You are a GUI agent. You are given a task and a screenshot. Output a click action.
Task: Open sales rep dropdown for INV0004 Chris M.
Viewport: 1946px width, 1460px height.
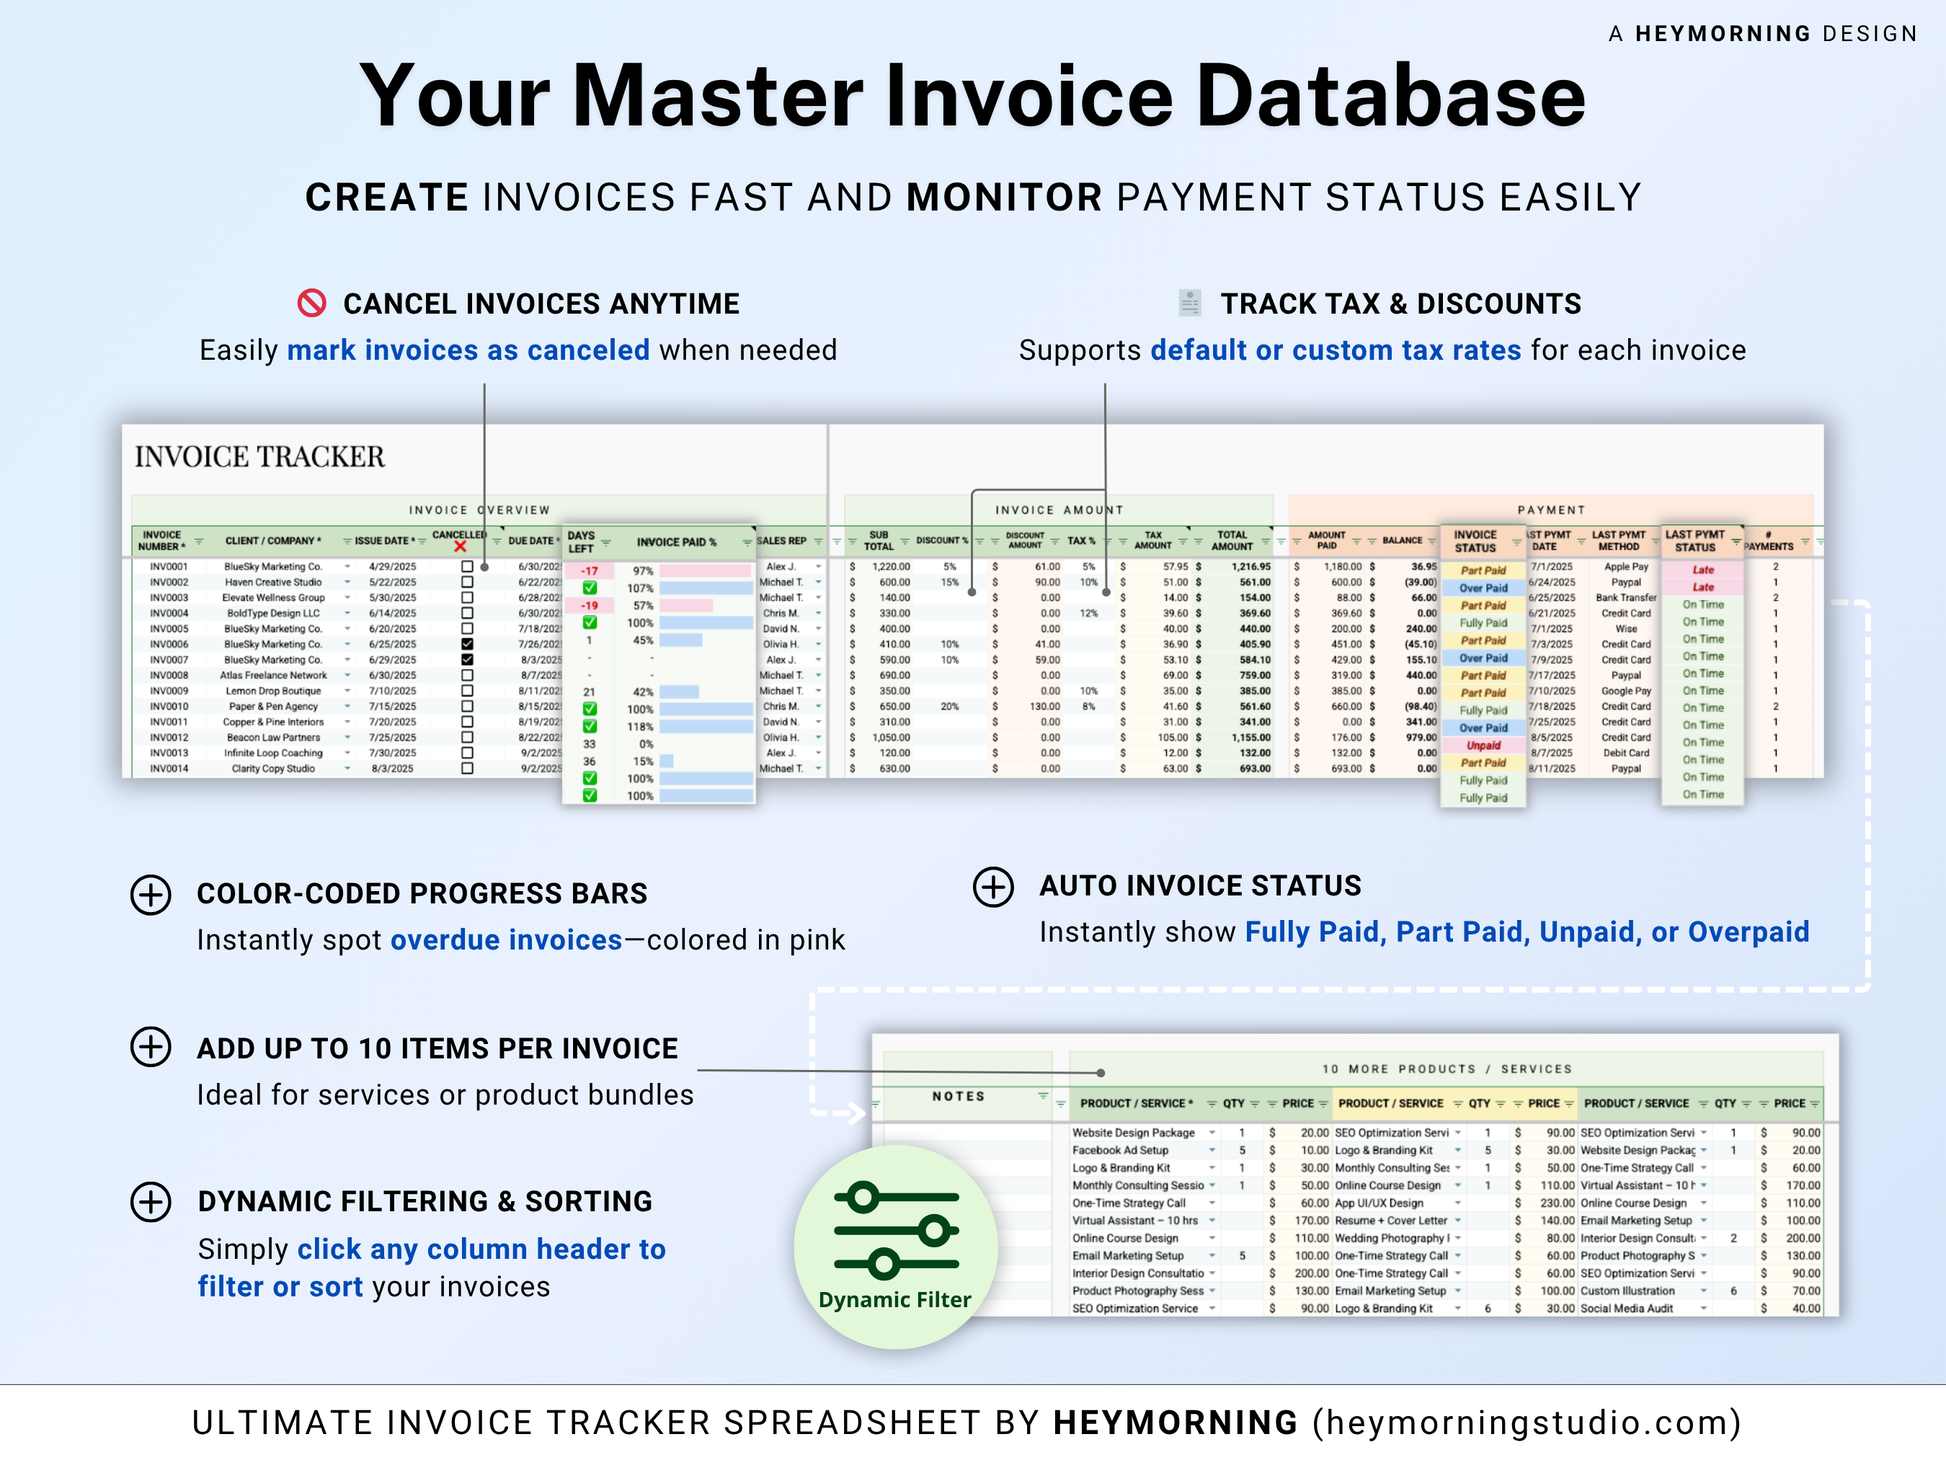818,613
